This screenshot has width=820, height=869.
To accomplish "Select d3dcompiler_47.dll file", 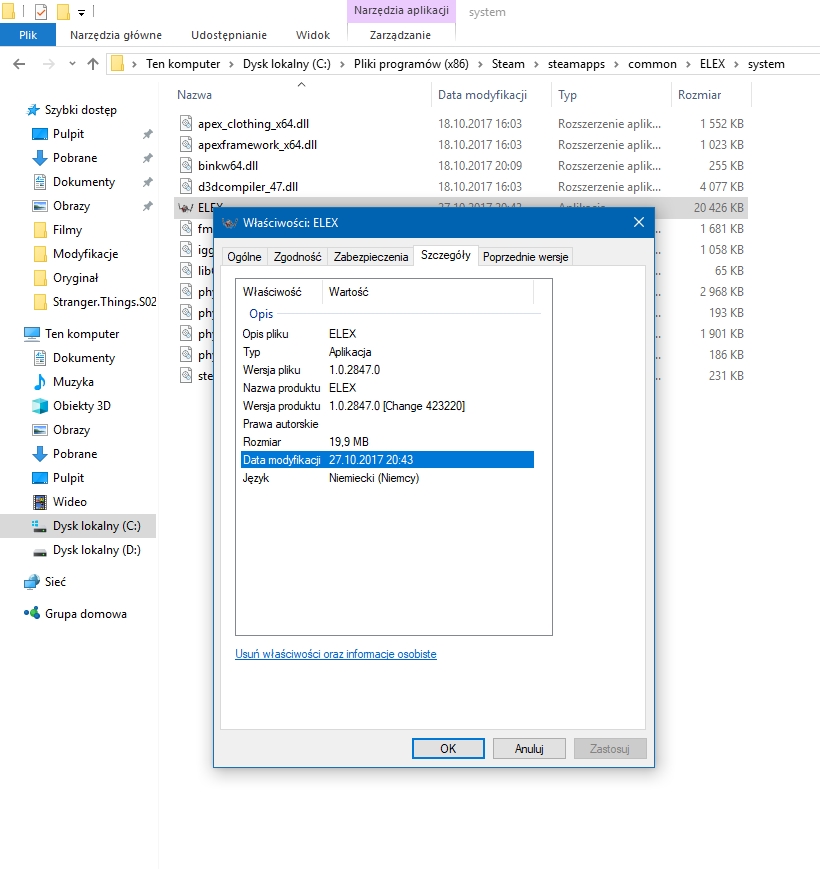I will 248,187.
